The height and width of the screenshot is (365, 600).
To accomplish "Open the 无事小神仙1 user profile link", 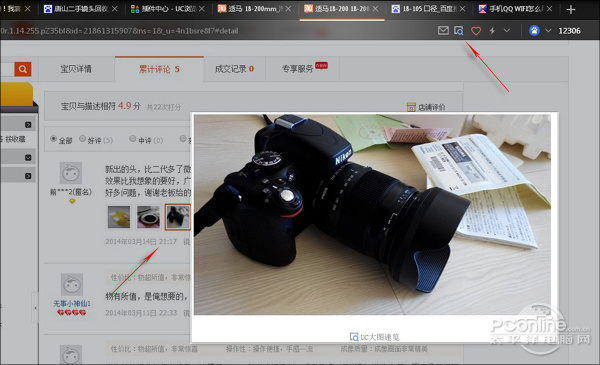I will [72, 304].
